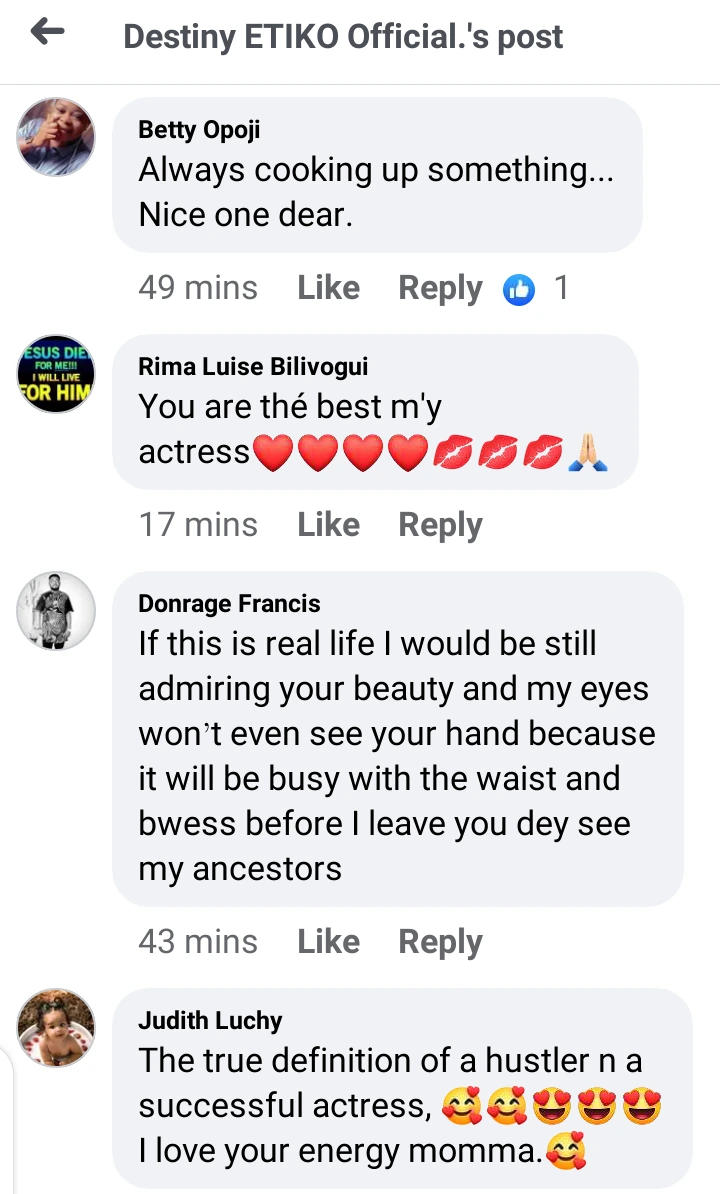
Task: Tap the 49 mins timestamp
Action: 198,288
